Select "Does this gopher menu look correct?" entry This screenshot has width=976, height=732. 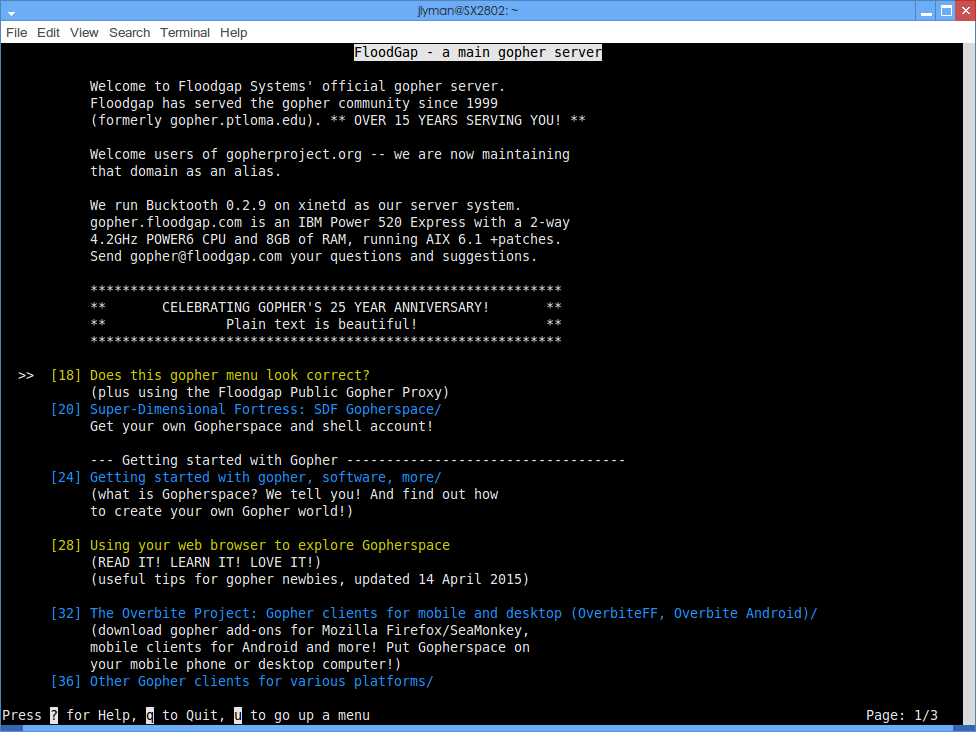coord(229,375)
